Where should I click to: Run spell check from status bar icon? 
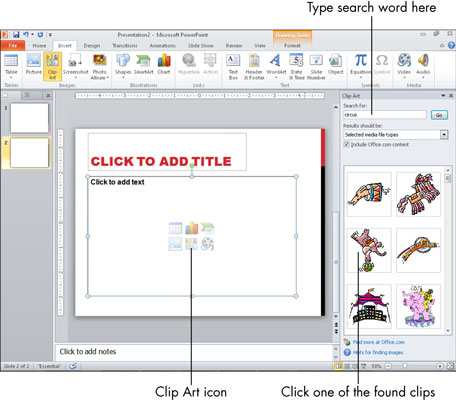coord(73,366)
